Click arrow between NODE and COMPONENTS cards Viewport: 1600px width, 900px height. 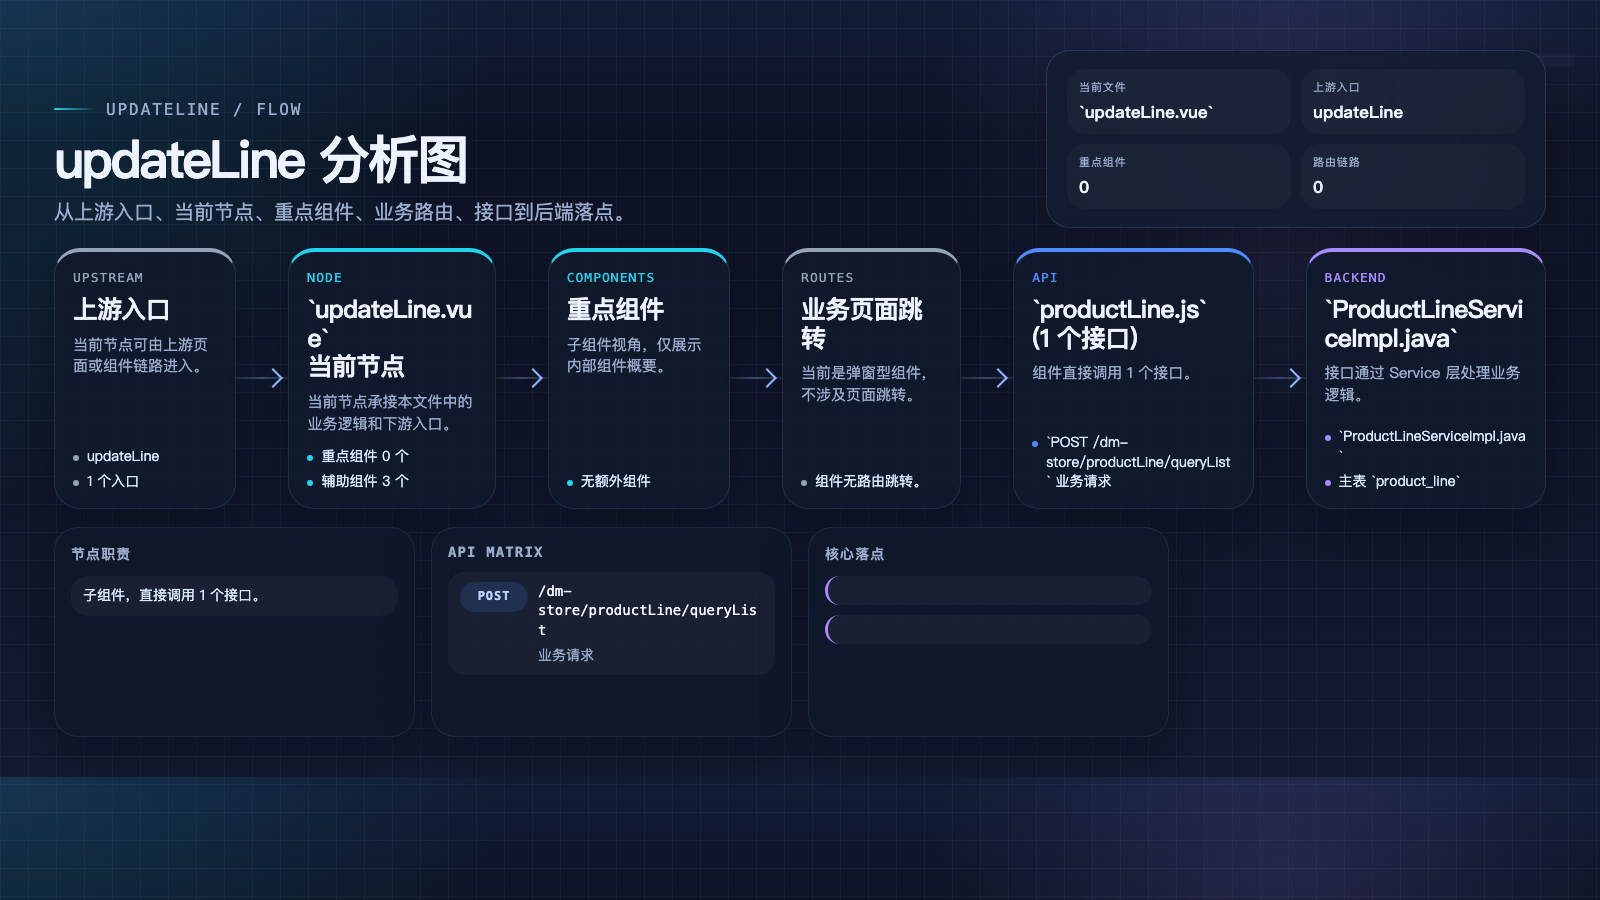click(522, 378)
